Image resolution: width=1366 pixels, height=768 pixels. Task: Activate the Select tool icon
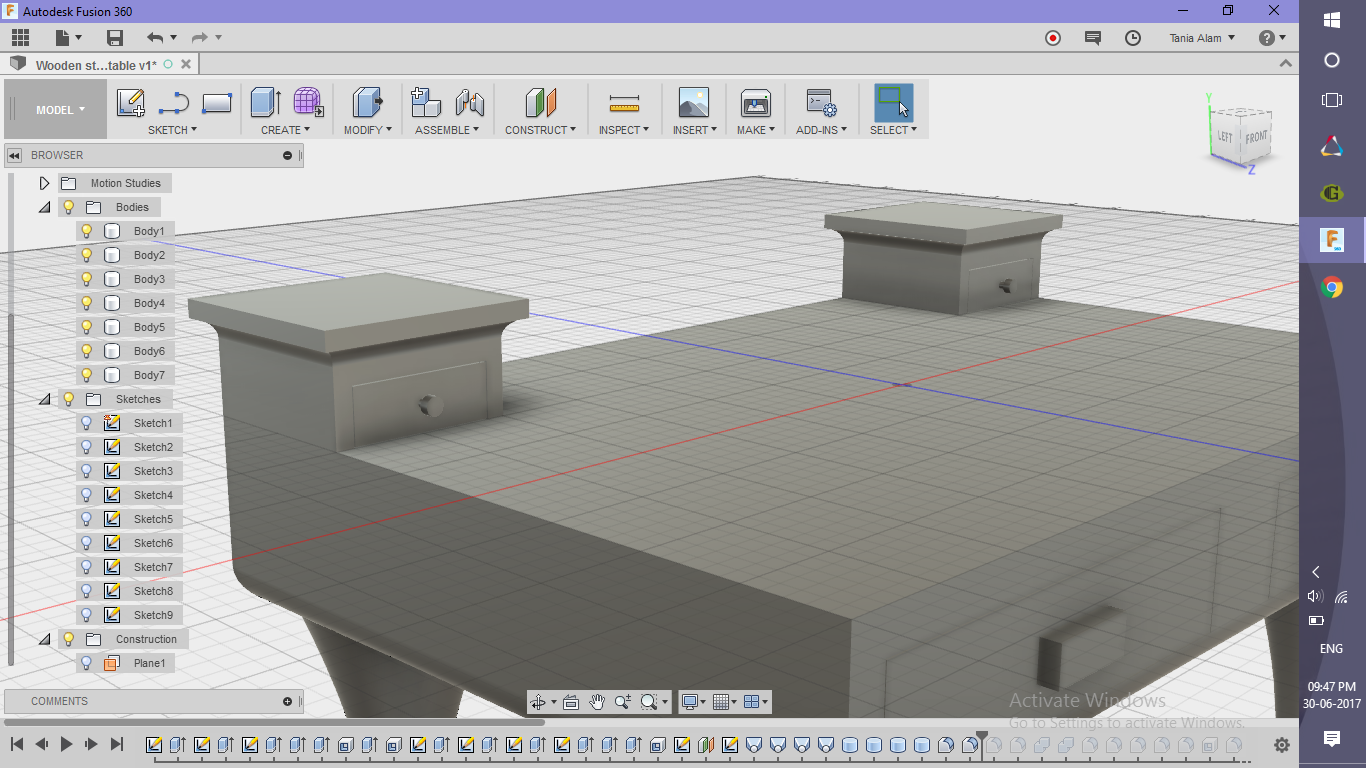pyautogui.click(x=894, y=103)
